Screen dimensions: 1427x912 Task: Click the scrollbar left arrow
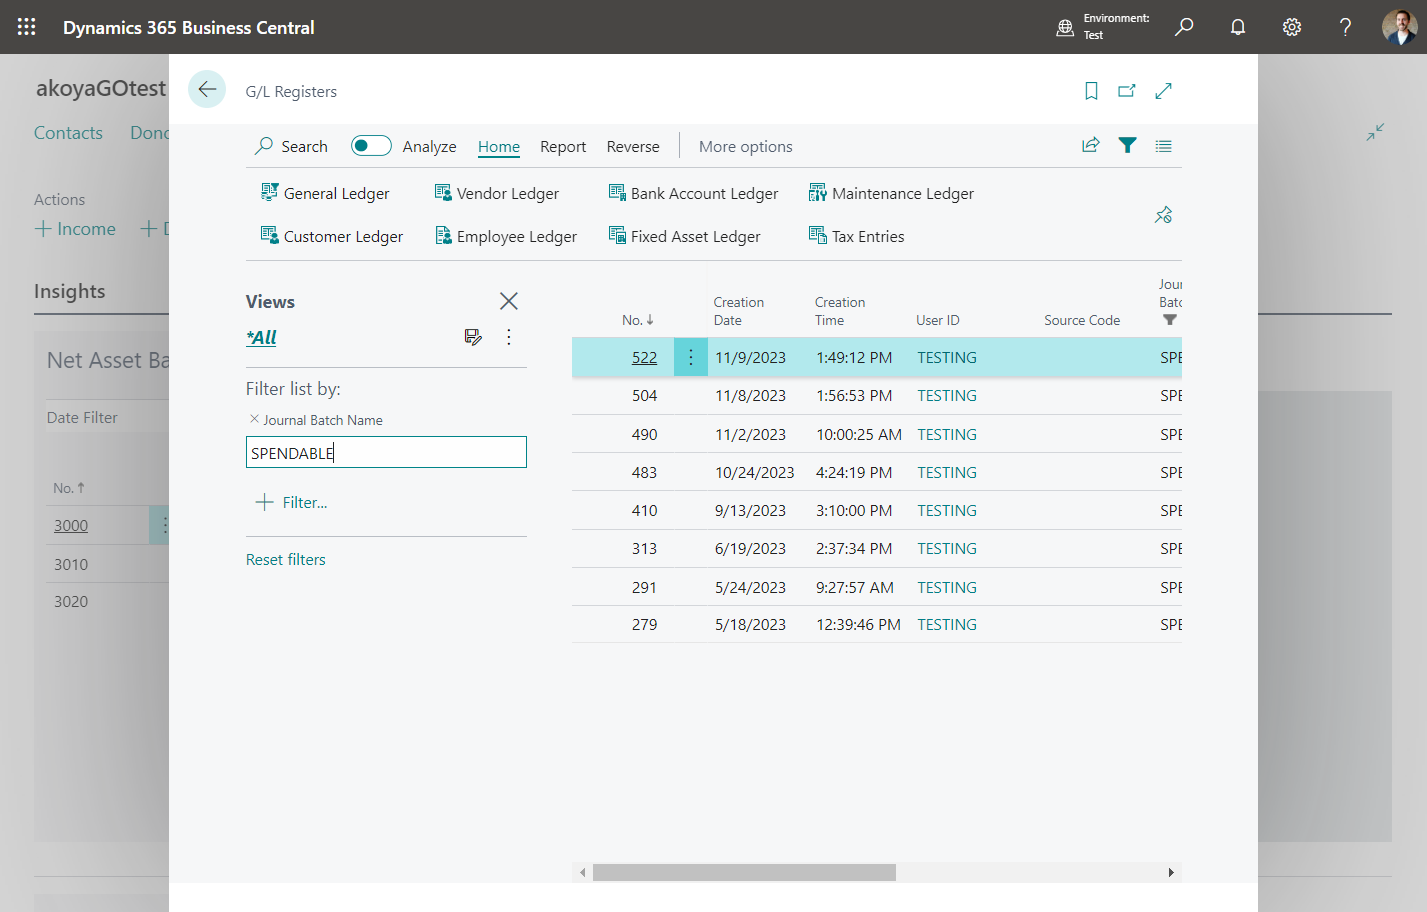tap(583, 872)
